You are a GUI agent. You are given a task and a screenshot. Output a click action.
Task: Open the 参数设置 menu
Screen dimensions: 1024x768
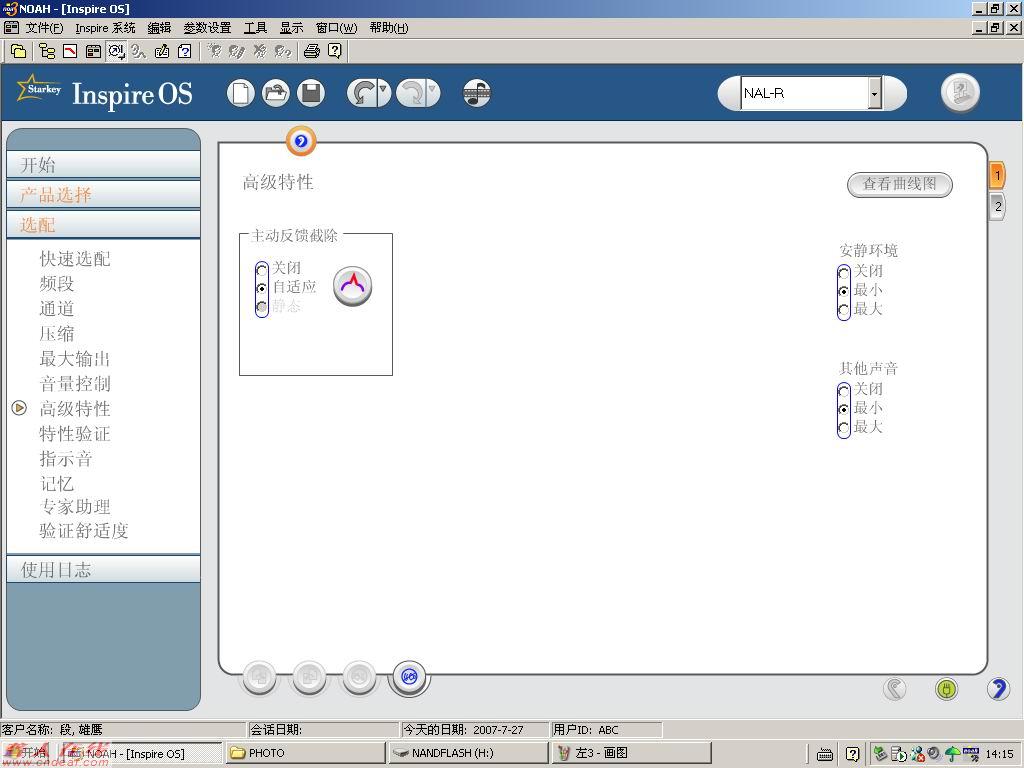[x=207, y=28]
